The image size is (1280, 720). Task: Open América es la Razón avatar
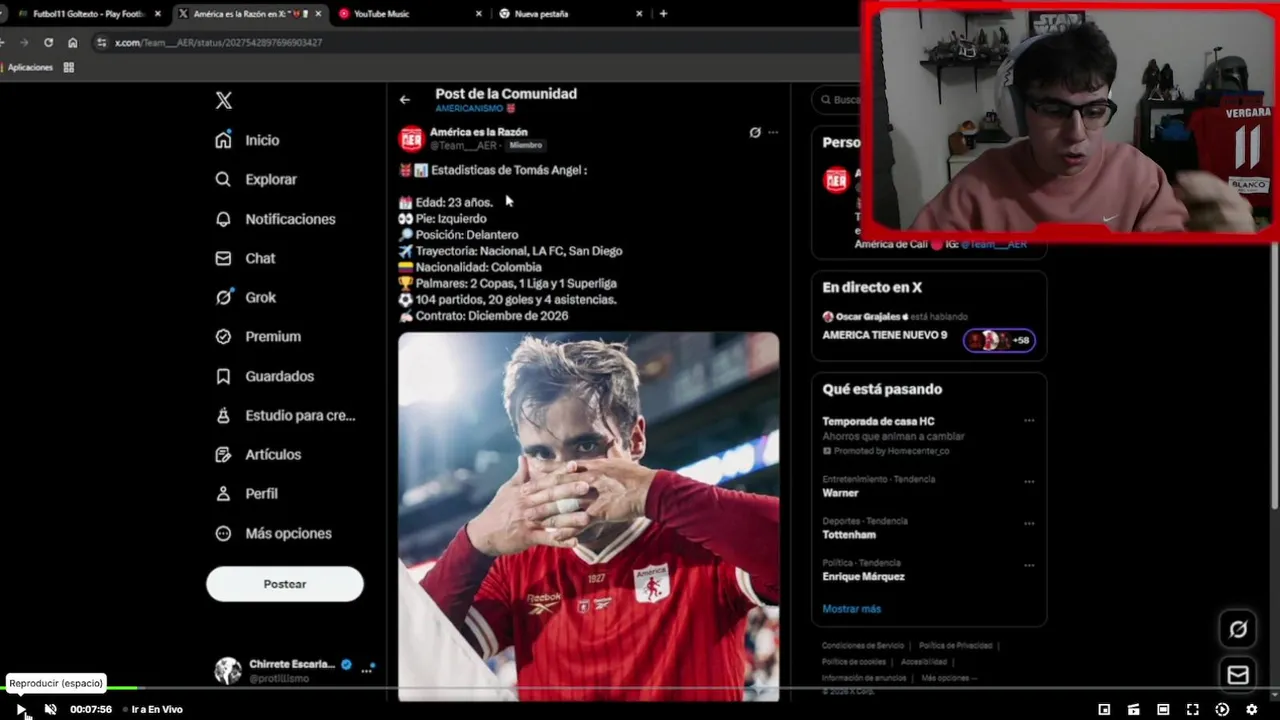pos(411,138)
